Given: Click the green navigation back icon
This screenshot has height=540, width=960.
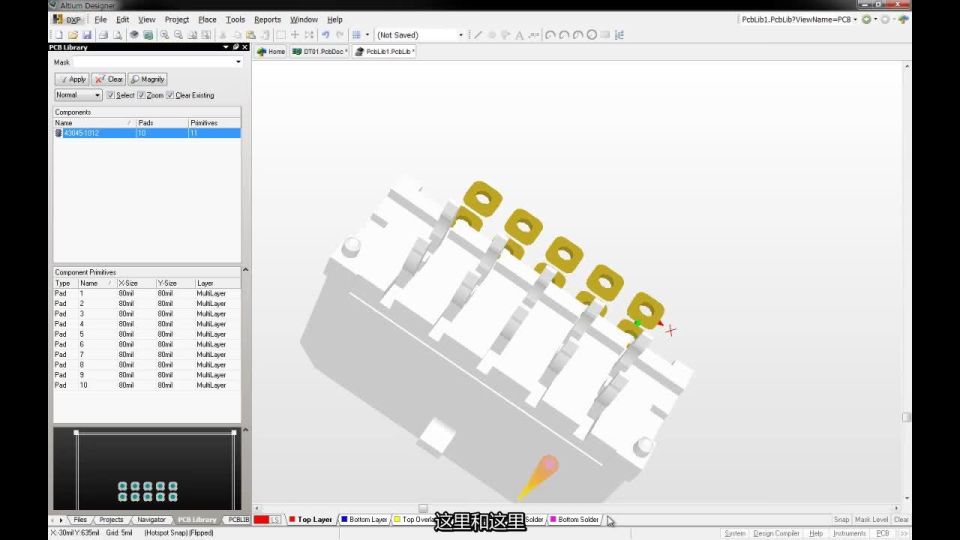Looking at the screenshot, I should click(x=866, y=20).
